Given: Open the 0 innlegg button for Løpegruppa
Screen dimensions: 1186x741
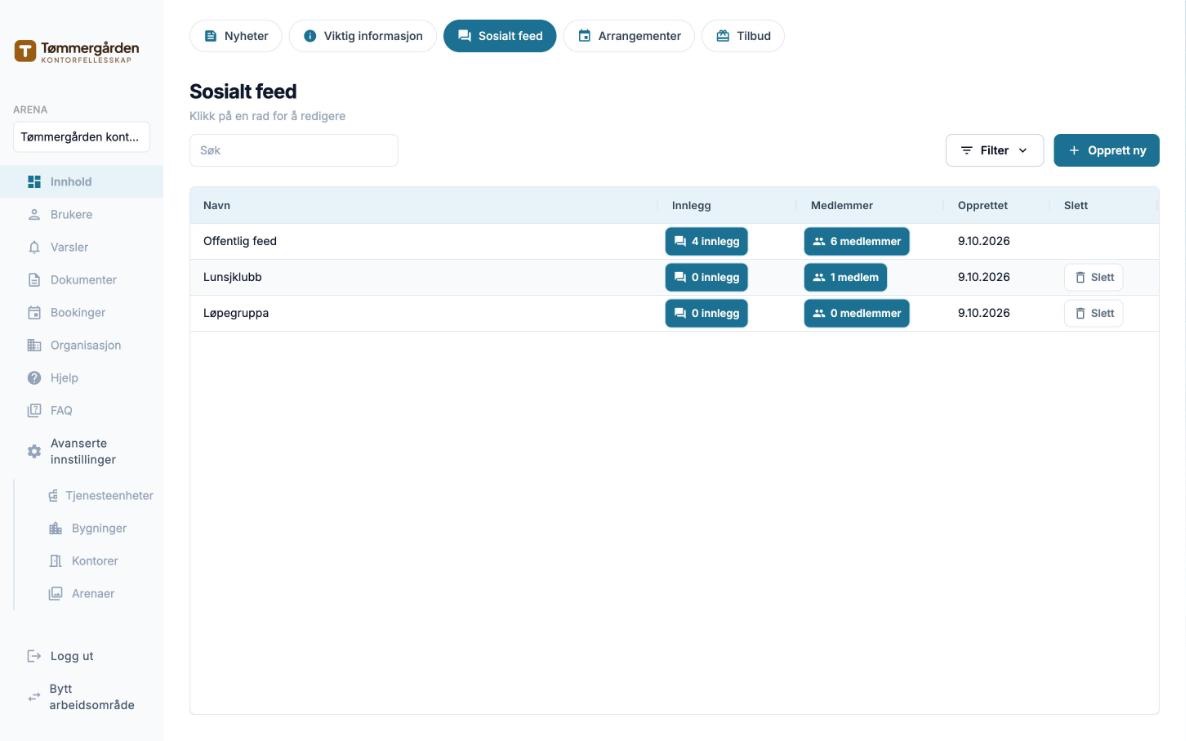Looking at the screenshot, I should (706, 313).
